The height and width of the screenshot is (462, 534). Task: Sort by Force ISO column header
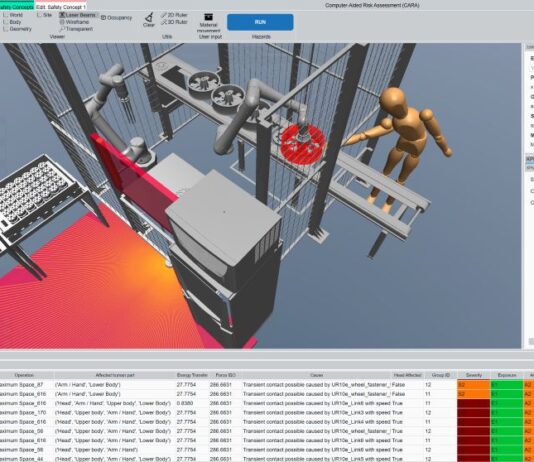pos(225,375)
